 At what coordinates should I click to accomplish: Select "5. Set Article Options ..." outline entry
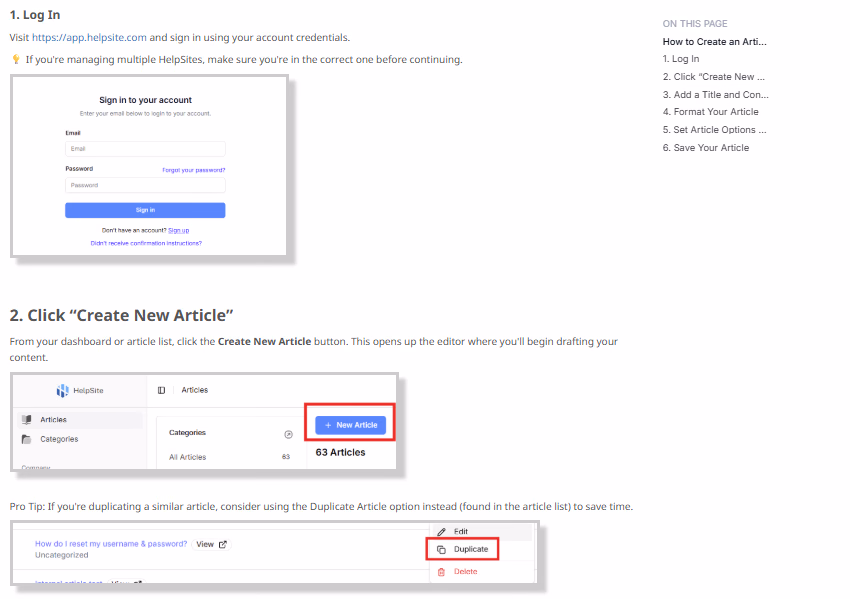(x=714, y=130)
